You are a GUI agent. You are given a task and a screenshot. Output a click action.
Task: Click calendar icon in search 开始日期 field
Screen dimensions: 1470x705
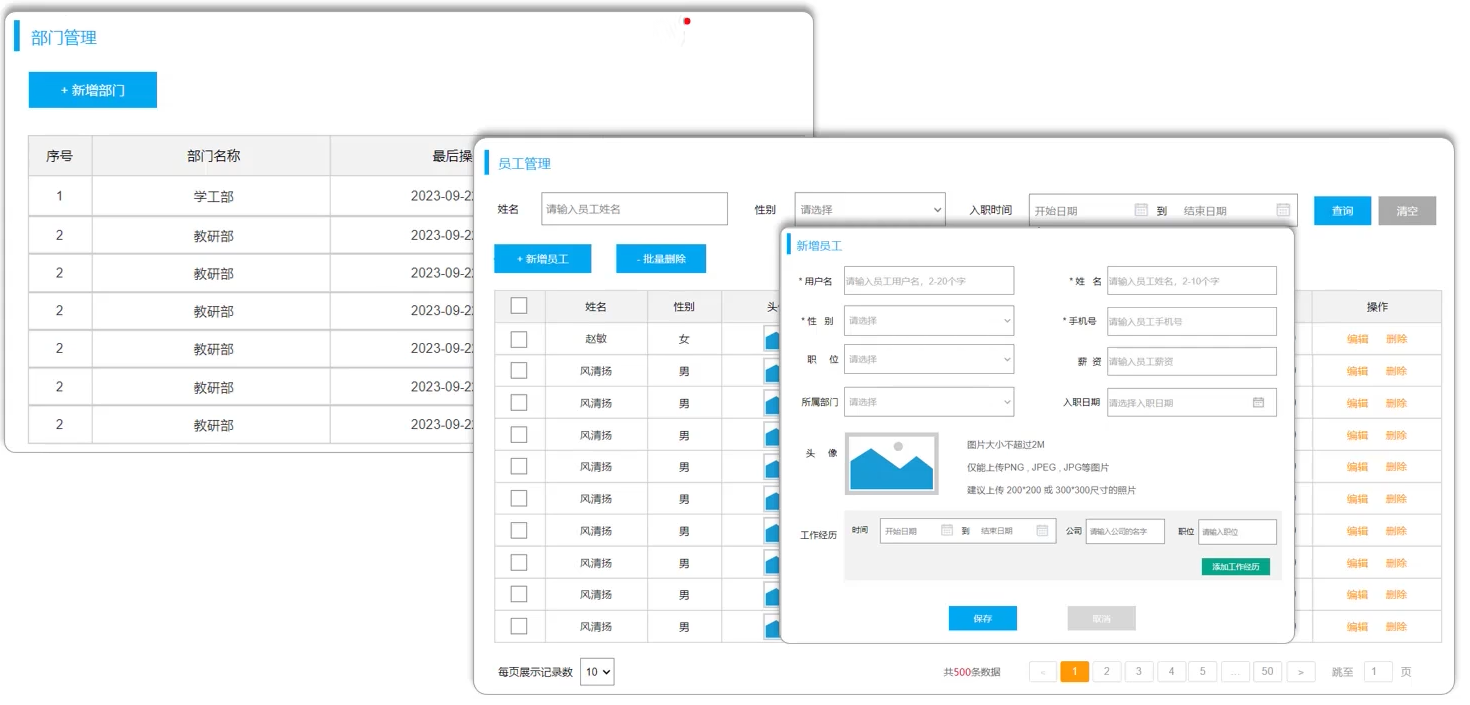coord(1141,210)
